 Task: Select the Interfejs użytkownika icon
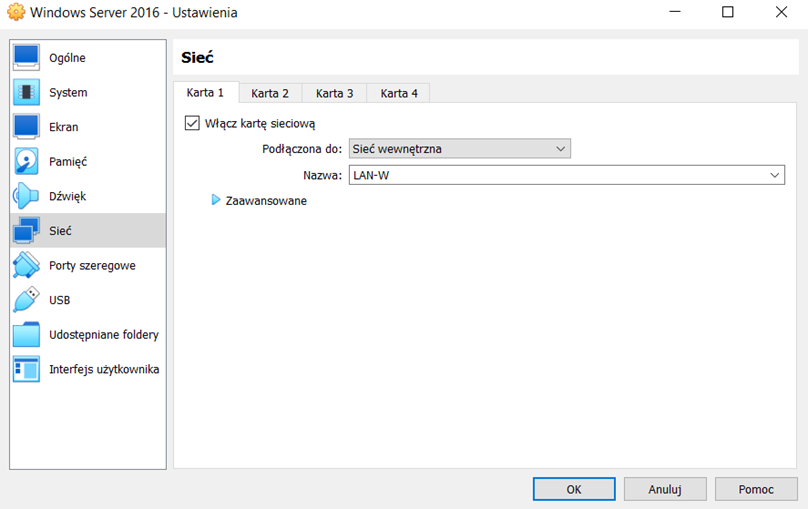[26, 369]
